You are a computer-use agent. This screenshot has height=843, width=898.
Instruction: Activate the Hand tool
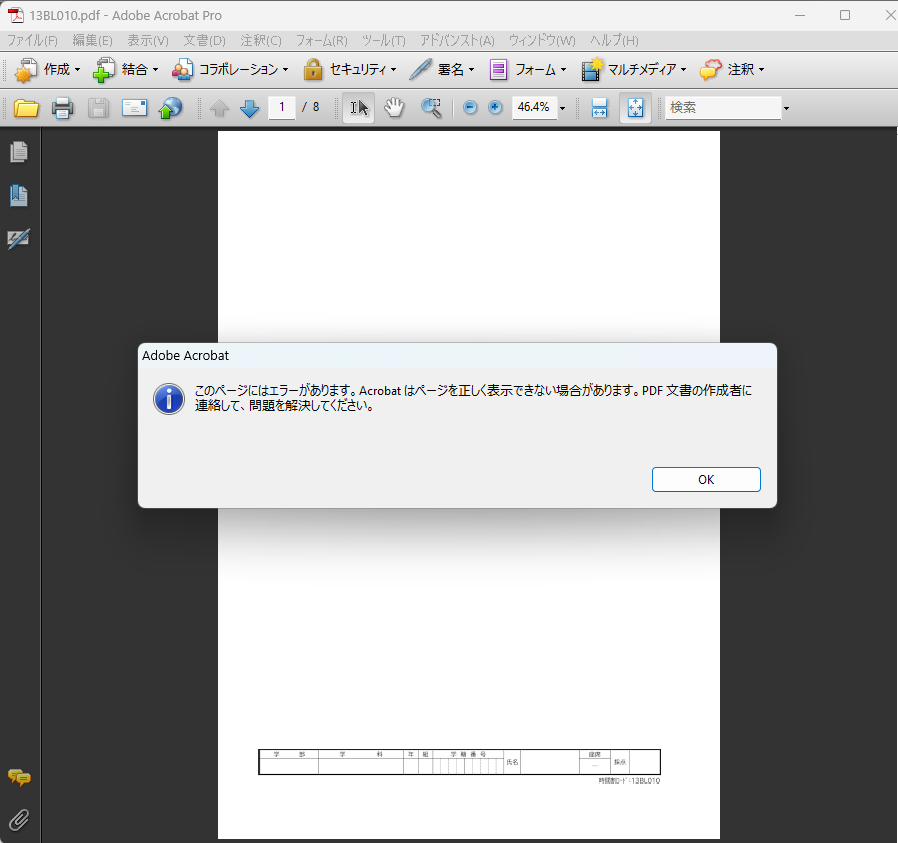click(x=394, y=108)
